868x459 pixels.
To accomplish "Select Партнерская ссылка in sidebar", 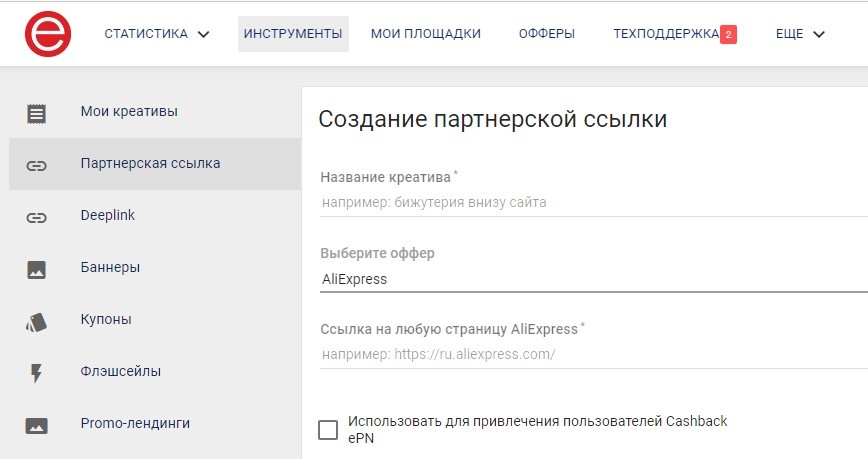I will [x=155, y=164].
